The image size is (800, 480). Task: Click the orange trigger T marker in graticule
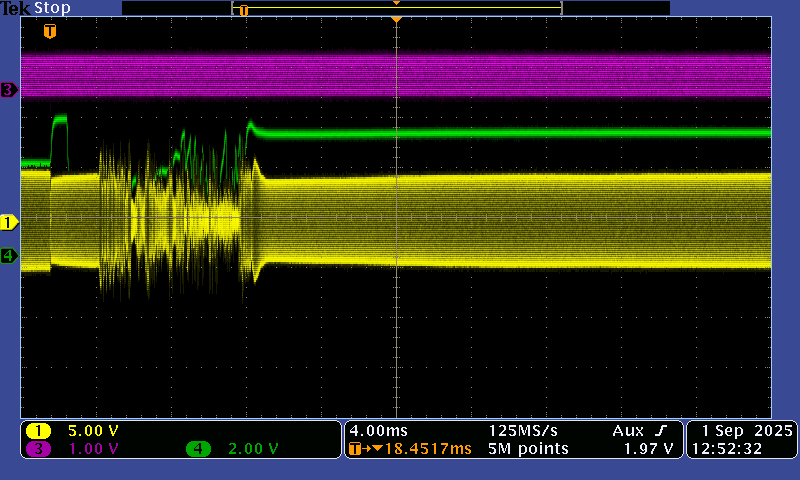(49, 31)
